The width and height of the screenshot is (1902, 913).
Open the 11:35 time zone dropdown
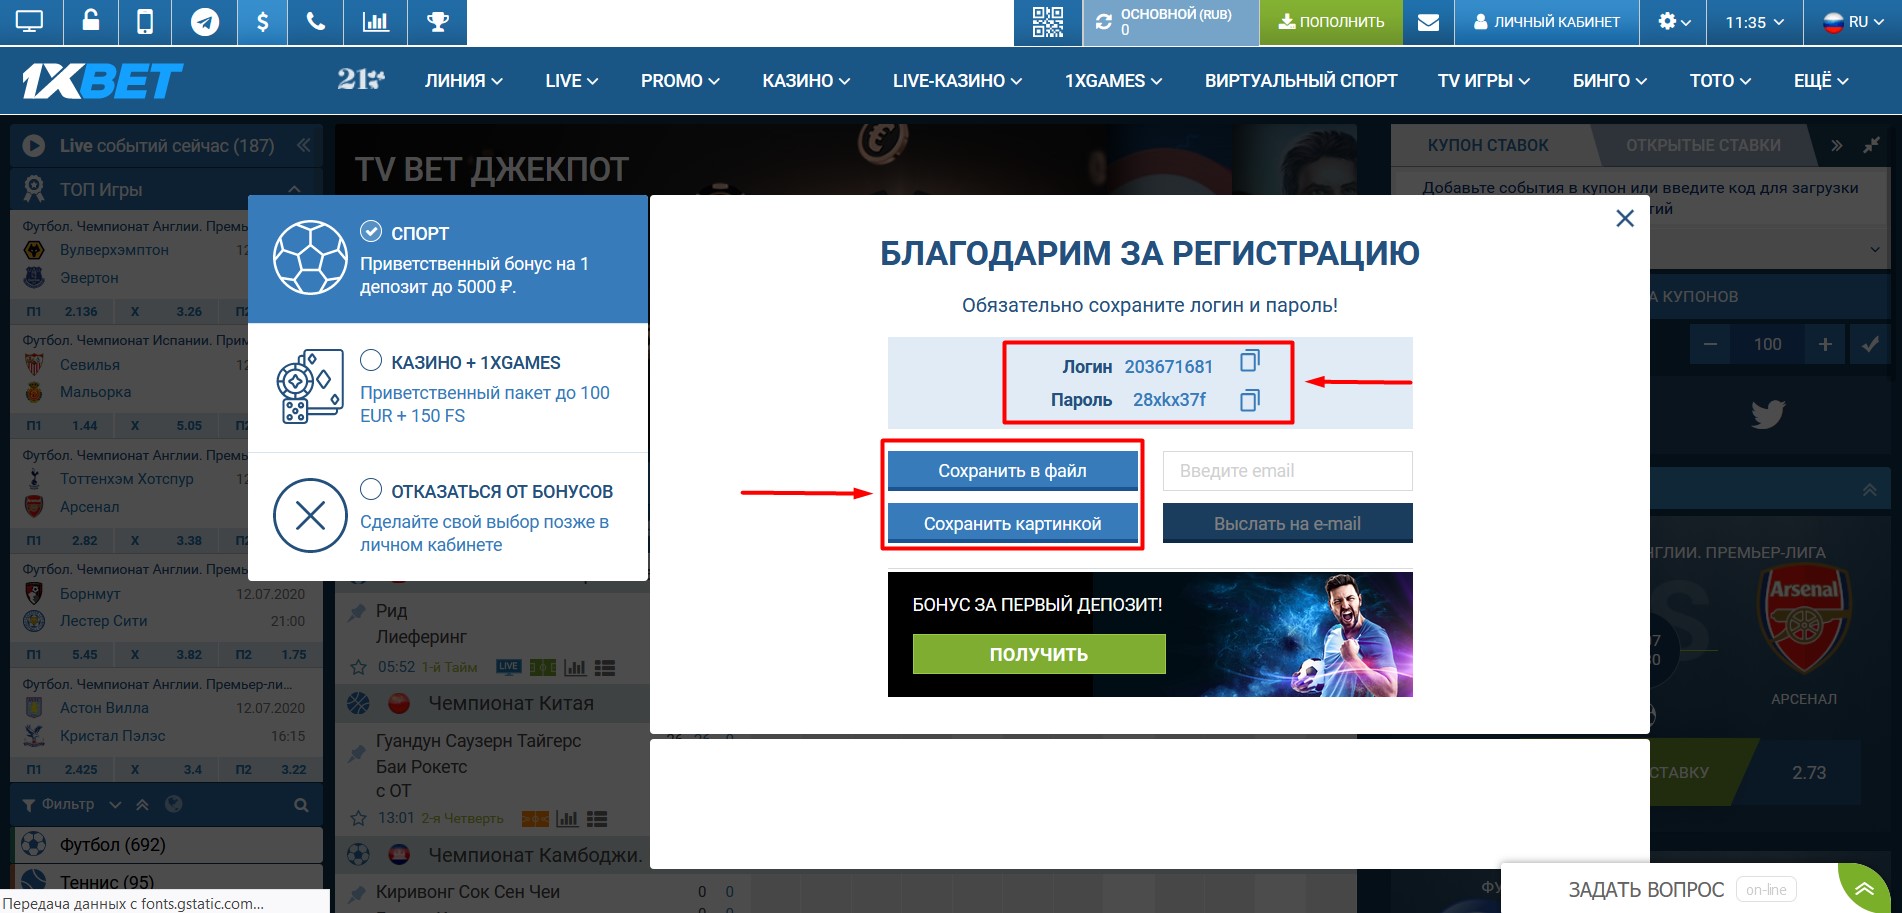(1754, 22)
